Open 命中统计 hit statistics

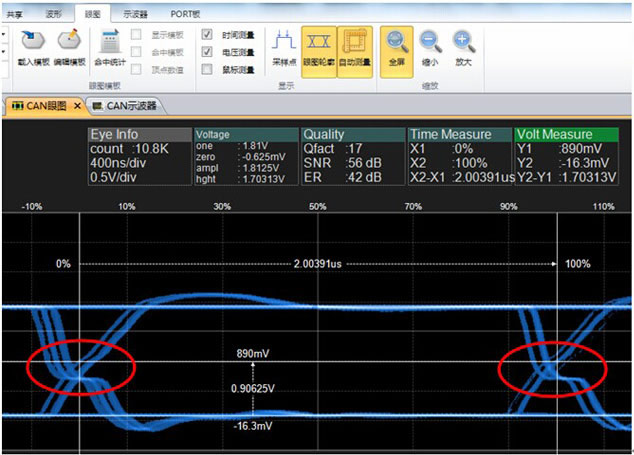pyautogui.click(x=108, y=45)
